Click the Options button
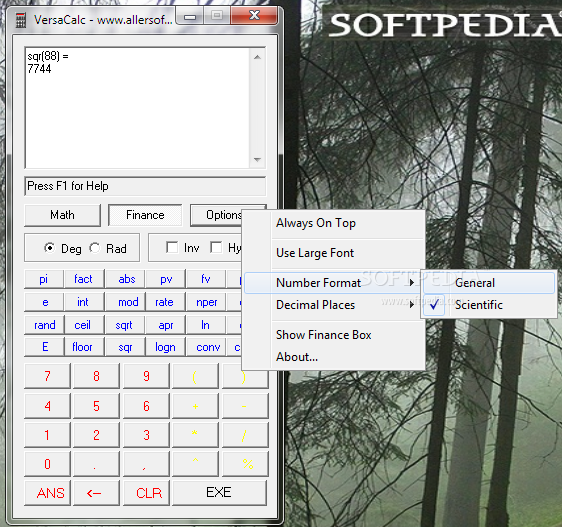This screenshot has height=527, width=562. (216, 215)
